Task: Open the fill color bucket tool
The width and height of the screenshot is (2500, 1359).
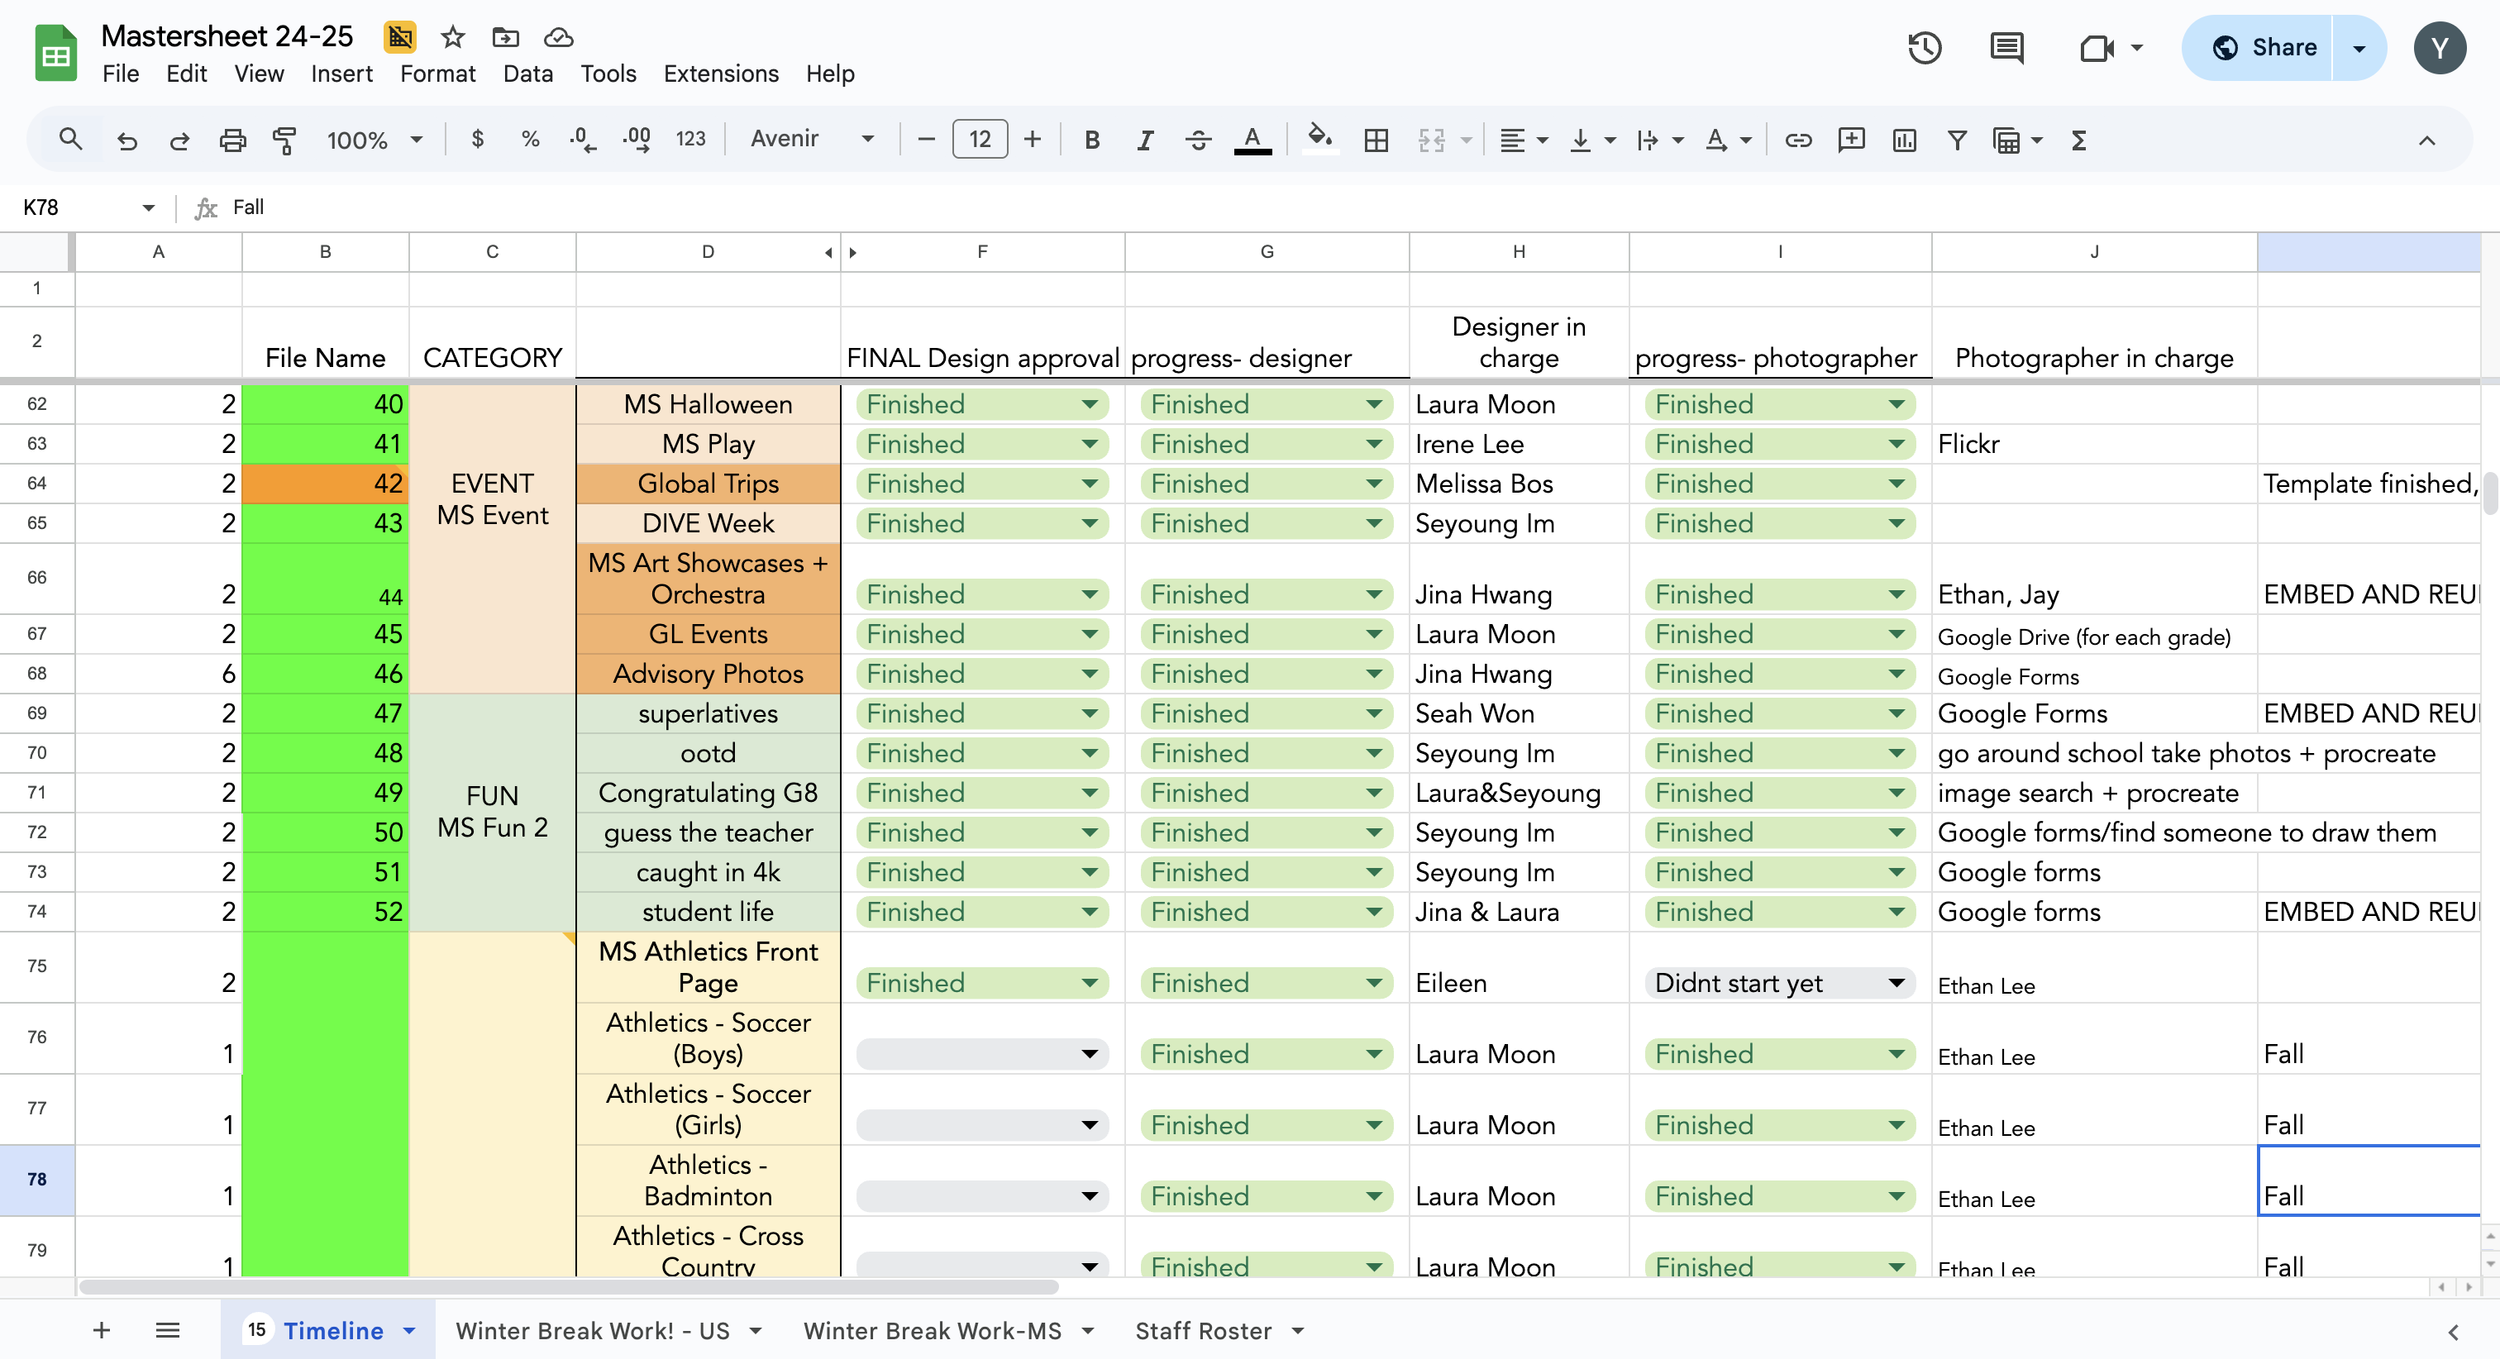Action: click(1319, 139)
